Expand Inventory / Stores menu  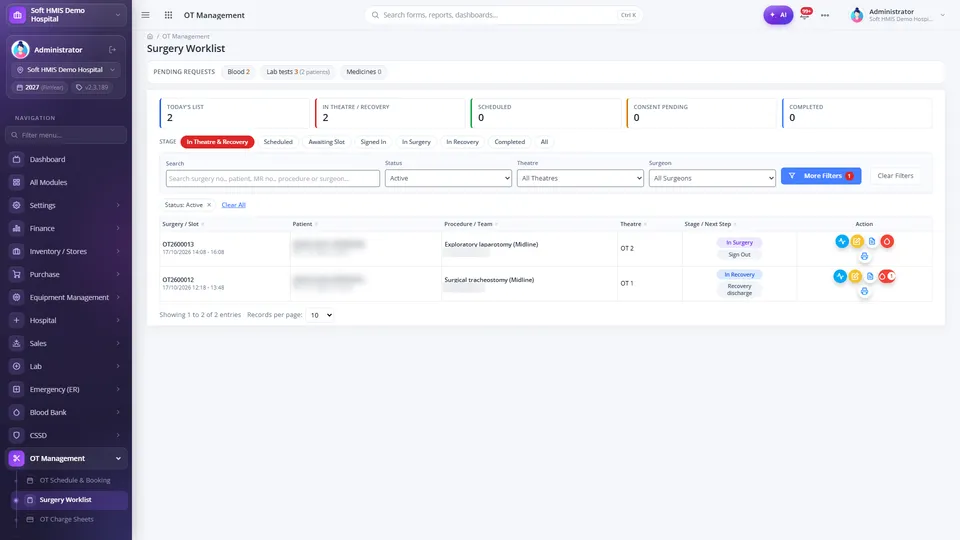pyautogui.click(x=66, y=251)
